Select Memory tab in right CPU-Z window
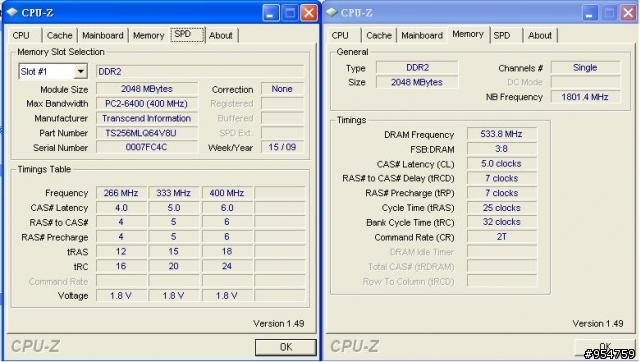640x362 pixels. point(468,34)
